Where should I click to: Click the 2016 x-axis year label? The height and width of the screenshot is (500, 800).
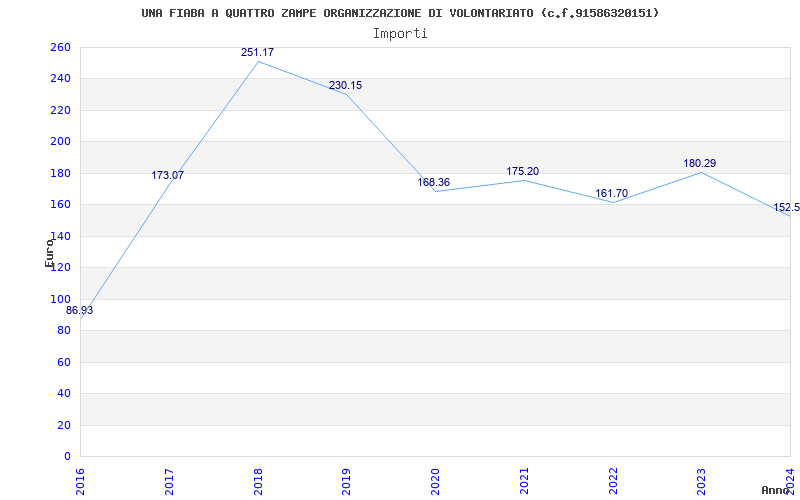(81, 482)
